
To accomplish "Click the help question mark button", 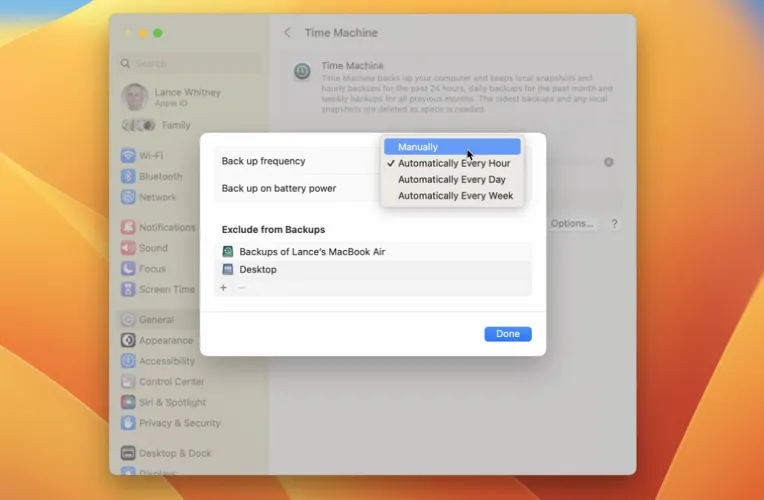I will pos(614,224).
